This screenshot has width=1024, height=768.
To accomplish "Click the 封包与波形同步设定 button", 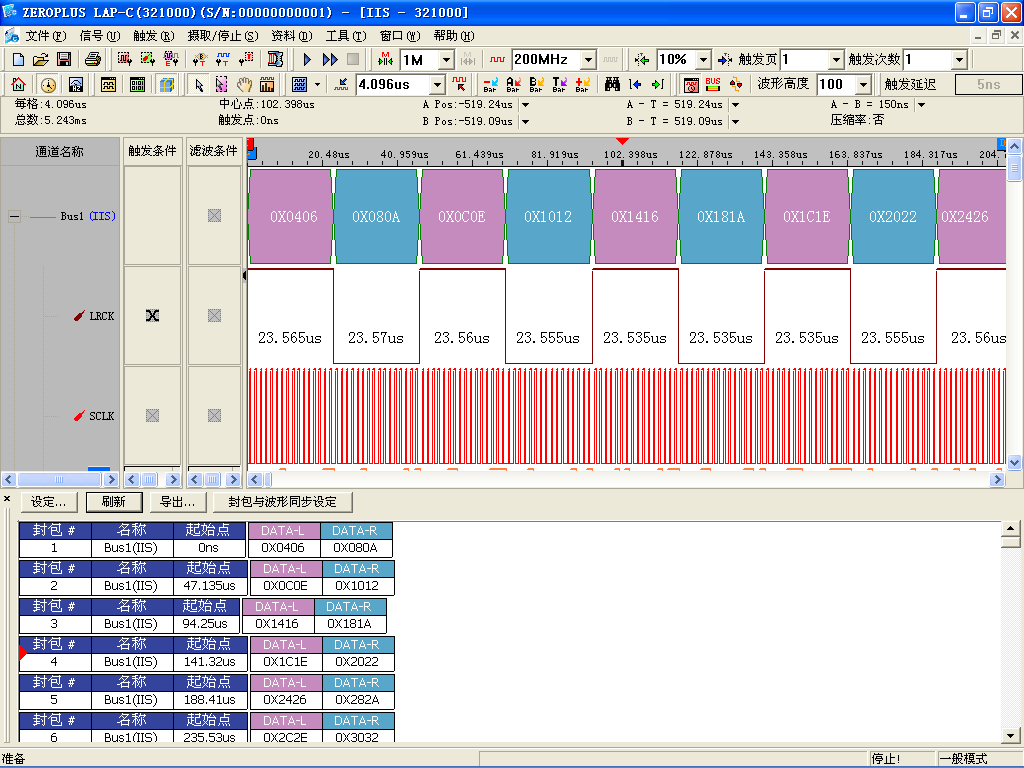I will [282, 502].
